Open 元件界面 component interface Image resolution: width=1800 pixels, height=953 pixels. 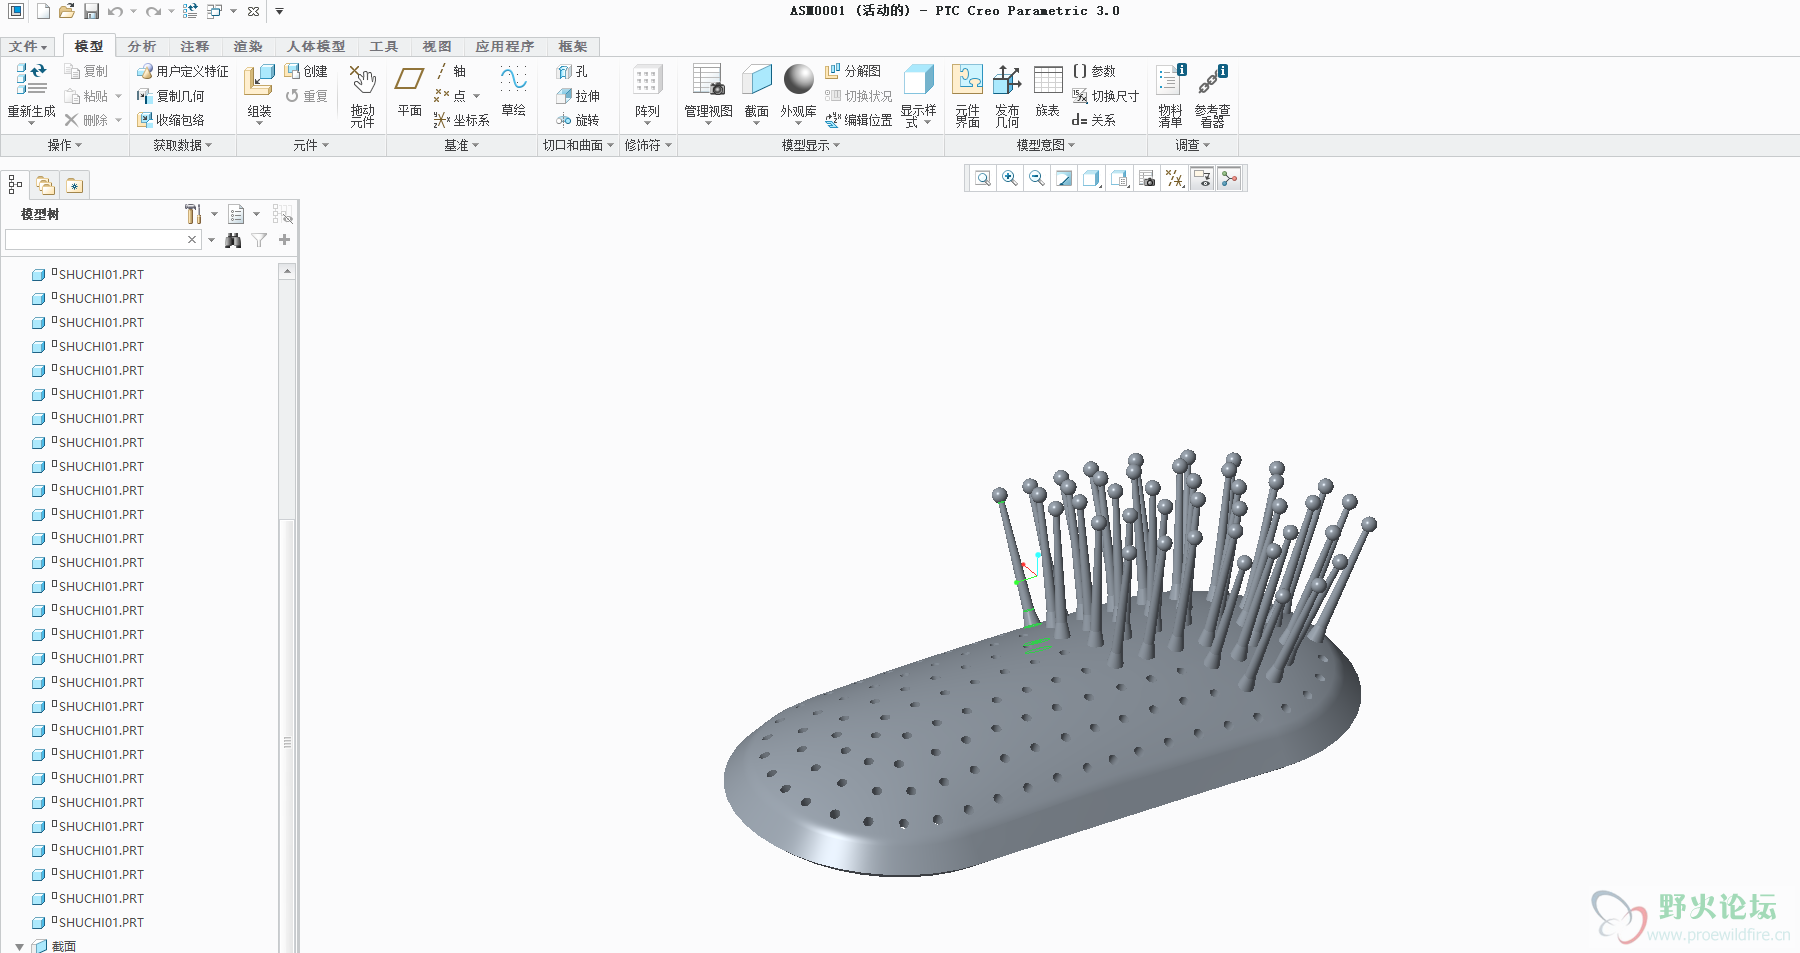tap(967, 96)
